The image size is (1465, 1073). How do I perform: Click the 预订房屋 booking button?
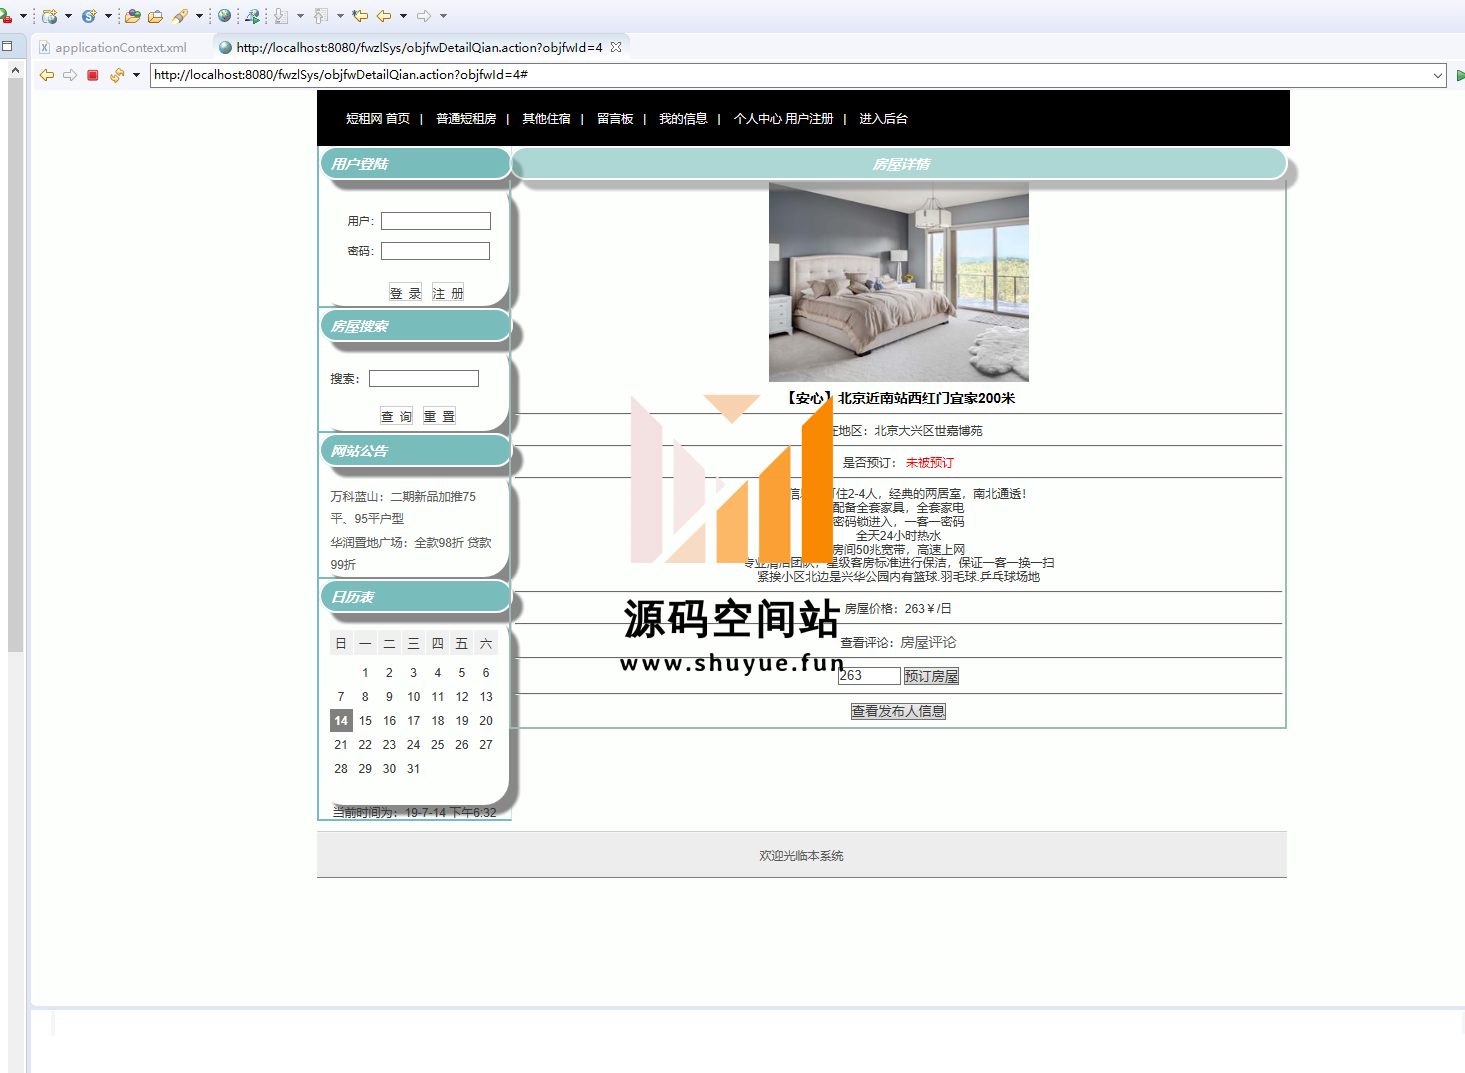[931, 676]
